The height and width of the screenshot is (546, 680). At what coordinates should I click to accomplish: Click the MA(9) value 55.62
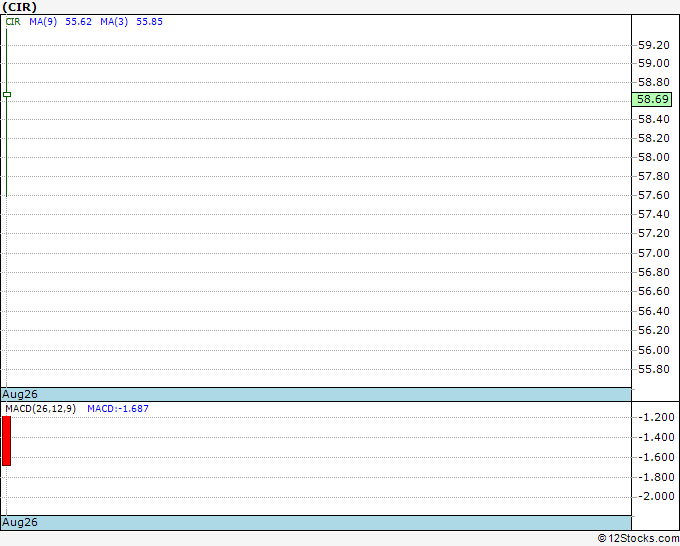[x=78, y=22]
